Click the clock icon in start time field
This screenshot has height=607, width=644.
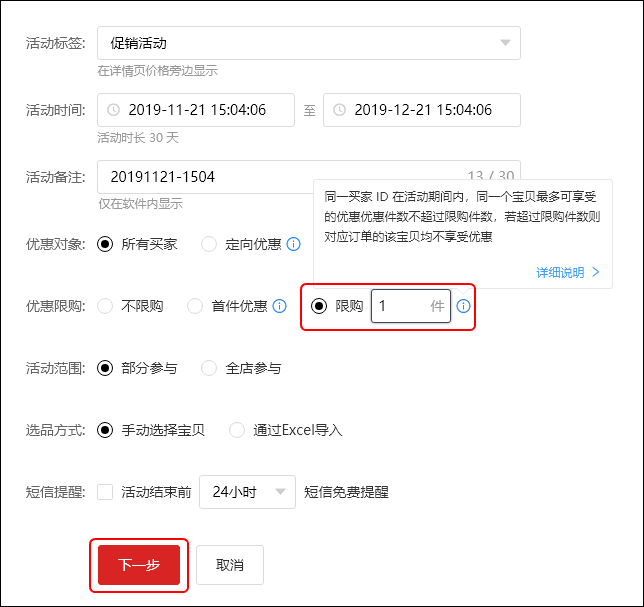(113, 110)
